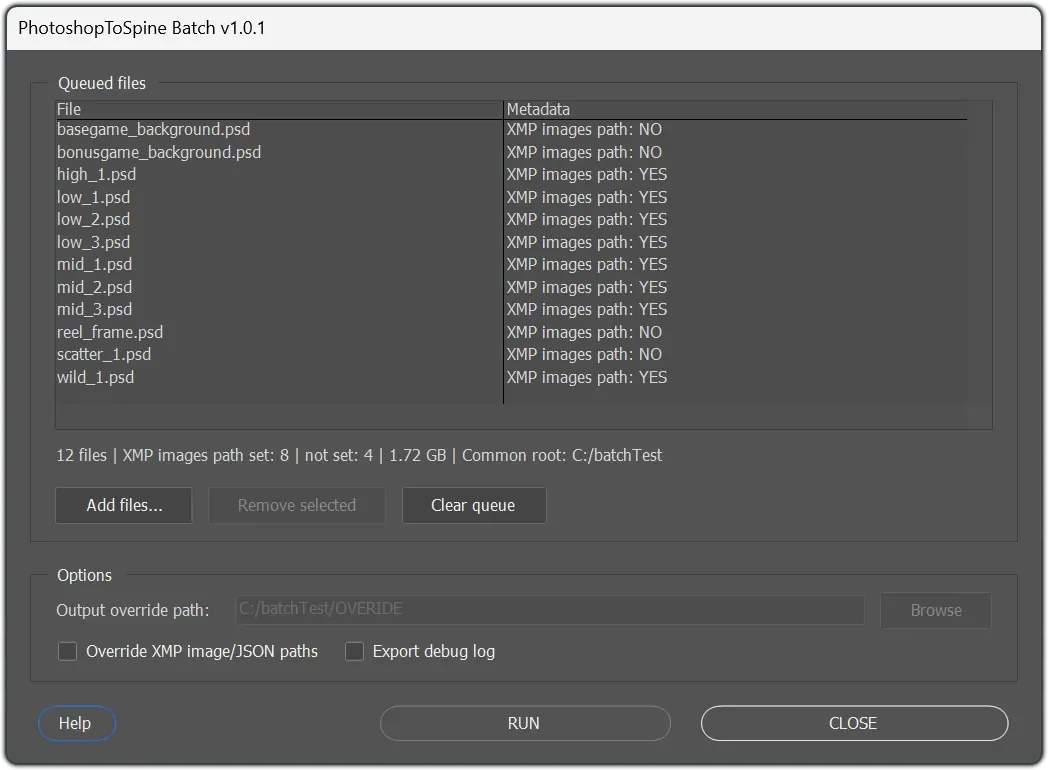Screen dimensions: 1048x770
Task: Select mid_2.psd from the queue
Action: pyautogui.click(x=94, y=287)
